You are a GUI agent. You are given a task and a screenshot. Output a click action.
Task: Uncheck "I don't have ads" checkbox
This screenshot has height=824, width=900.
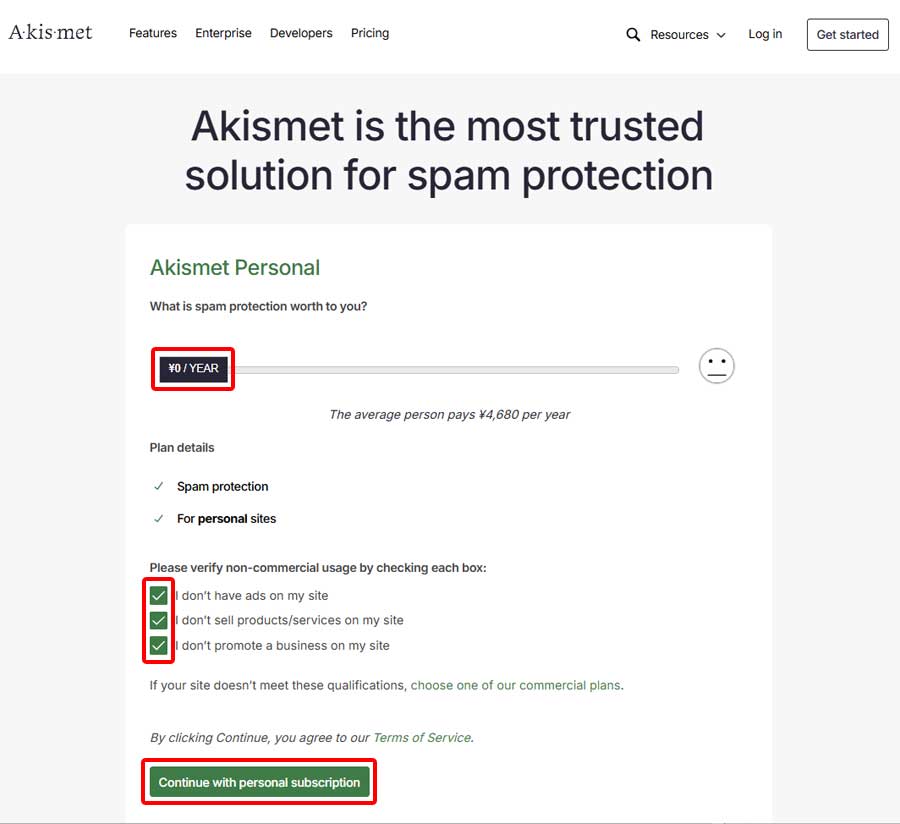(159, 596)
